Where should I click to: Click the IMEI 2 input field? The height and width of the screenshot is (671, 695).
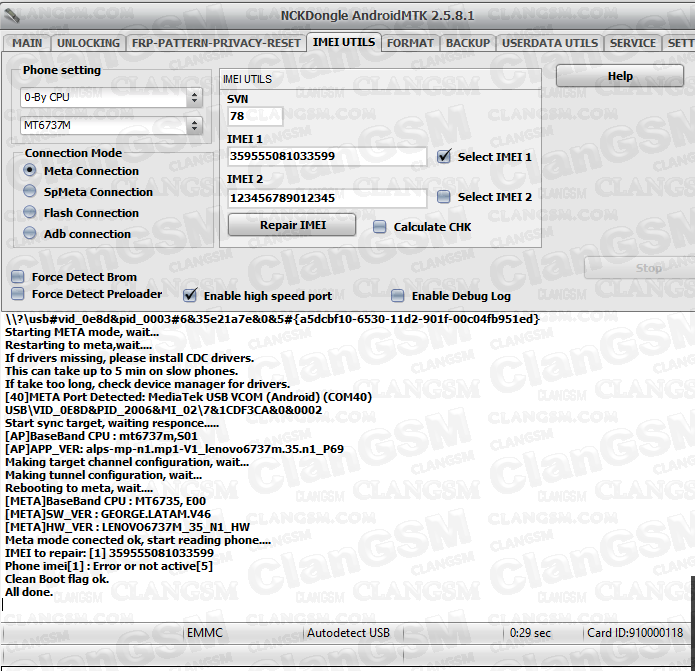[327, 198]
